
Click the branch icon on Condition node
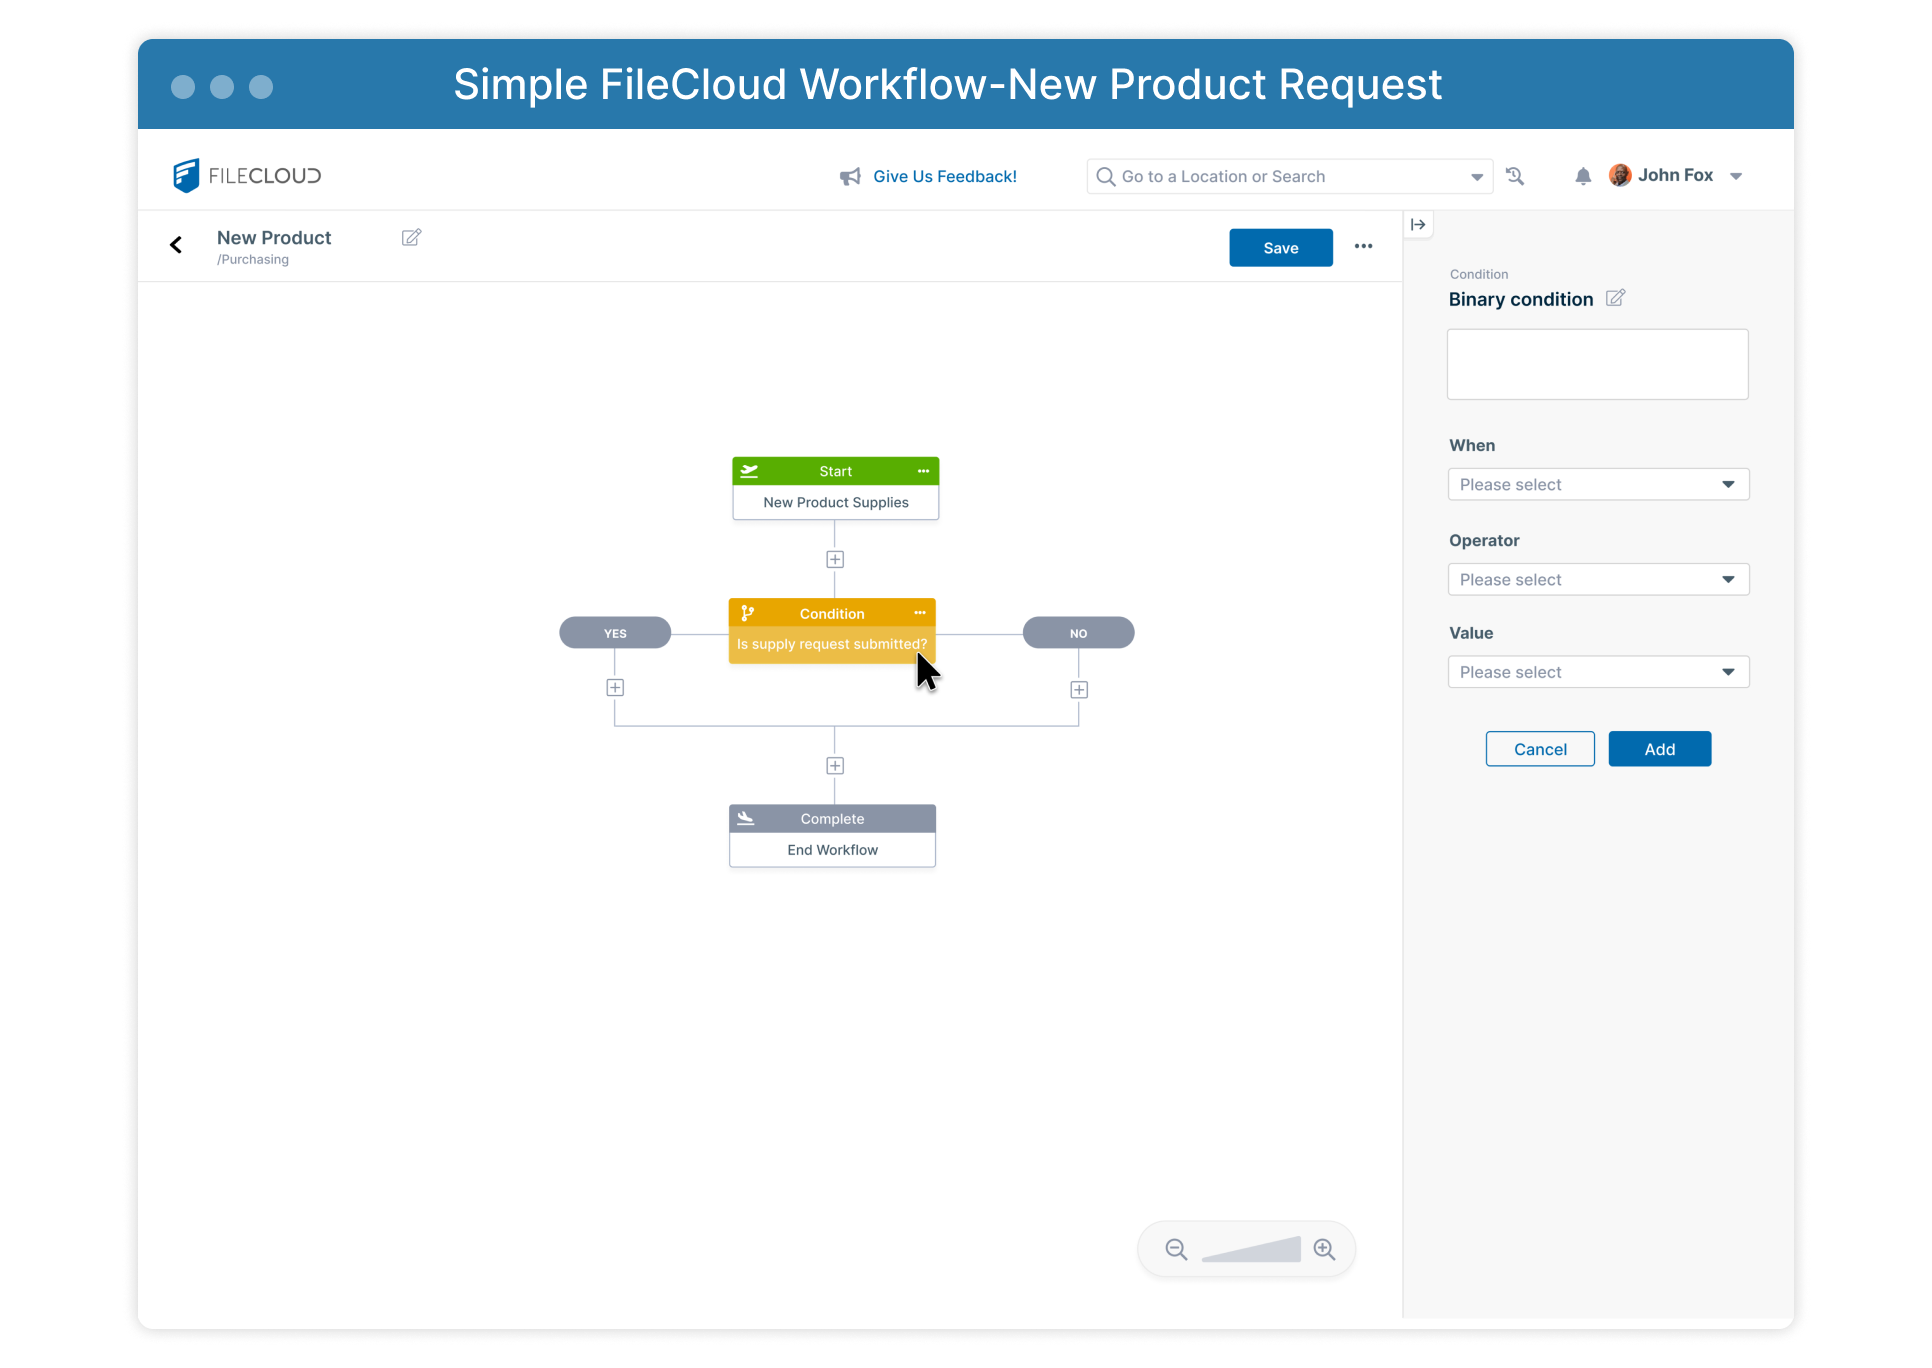tap(747, 613)
